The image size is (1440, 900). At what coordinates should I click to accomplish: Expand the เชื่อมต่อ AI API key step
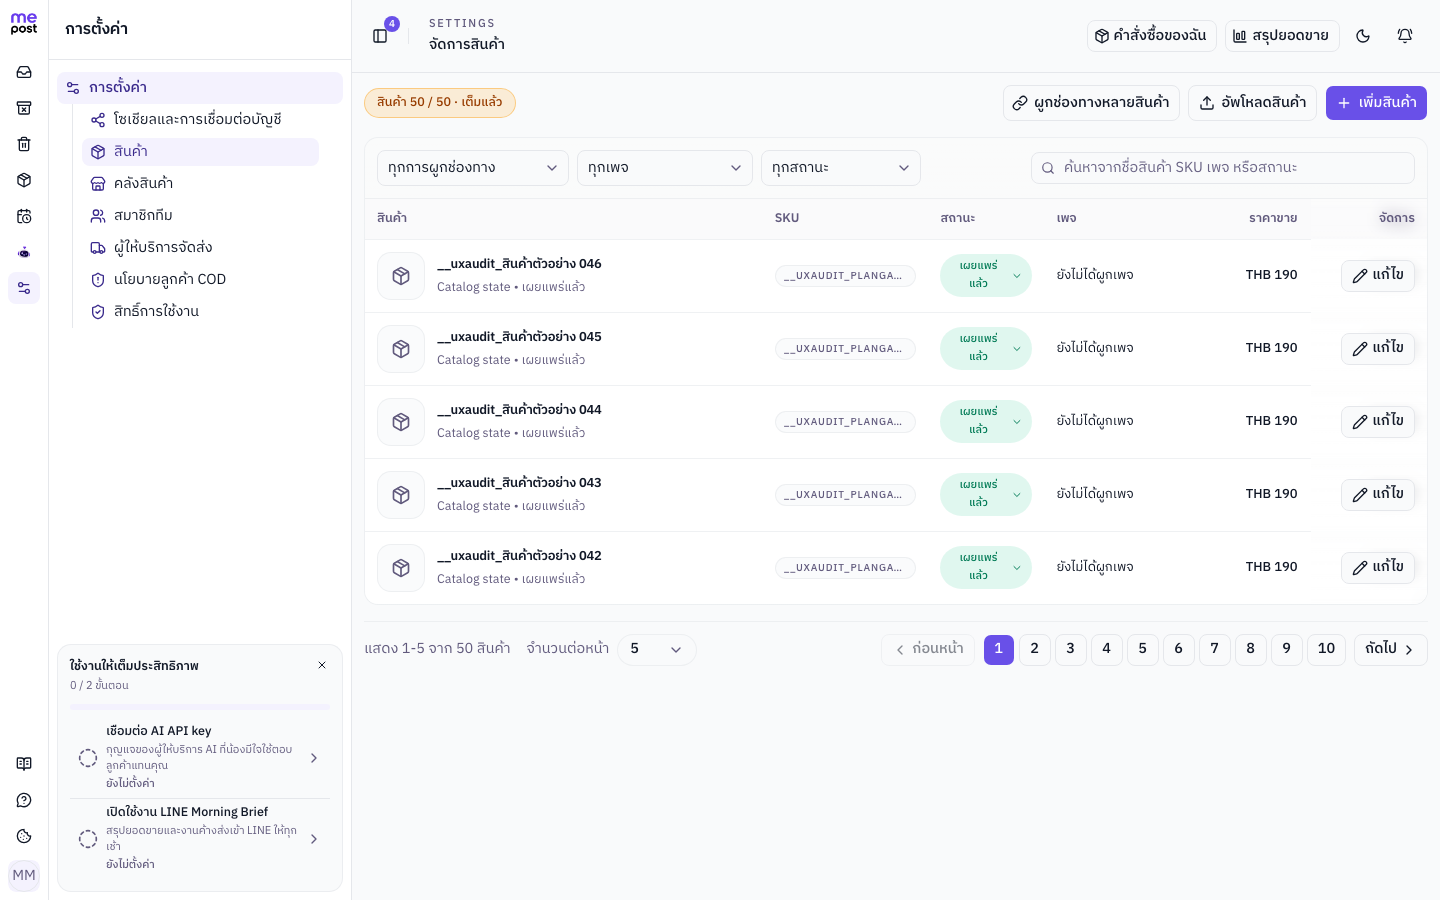pyautogui.click(x=200, y=758)
